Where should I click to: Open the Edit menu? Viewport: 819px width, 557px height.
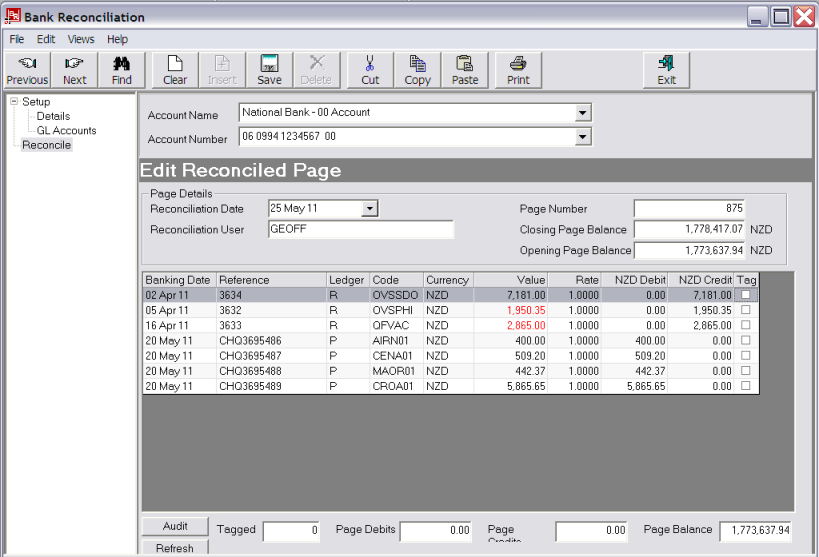pyautogui.click(x=46, y=39)
